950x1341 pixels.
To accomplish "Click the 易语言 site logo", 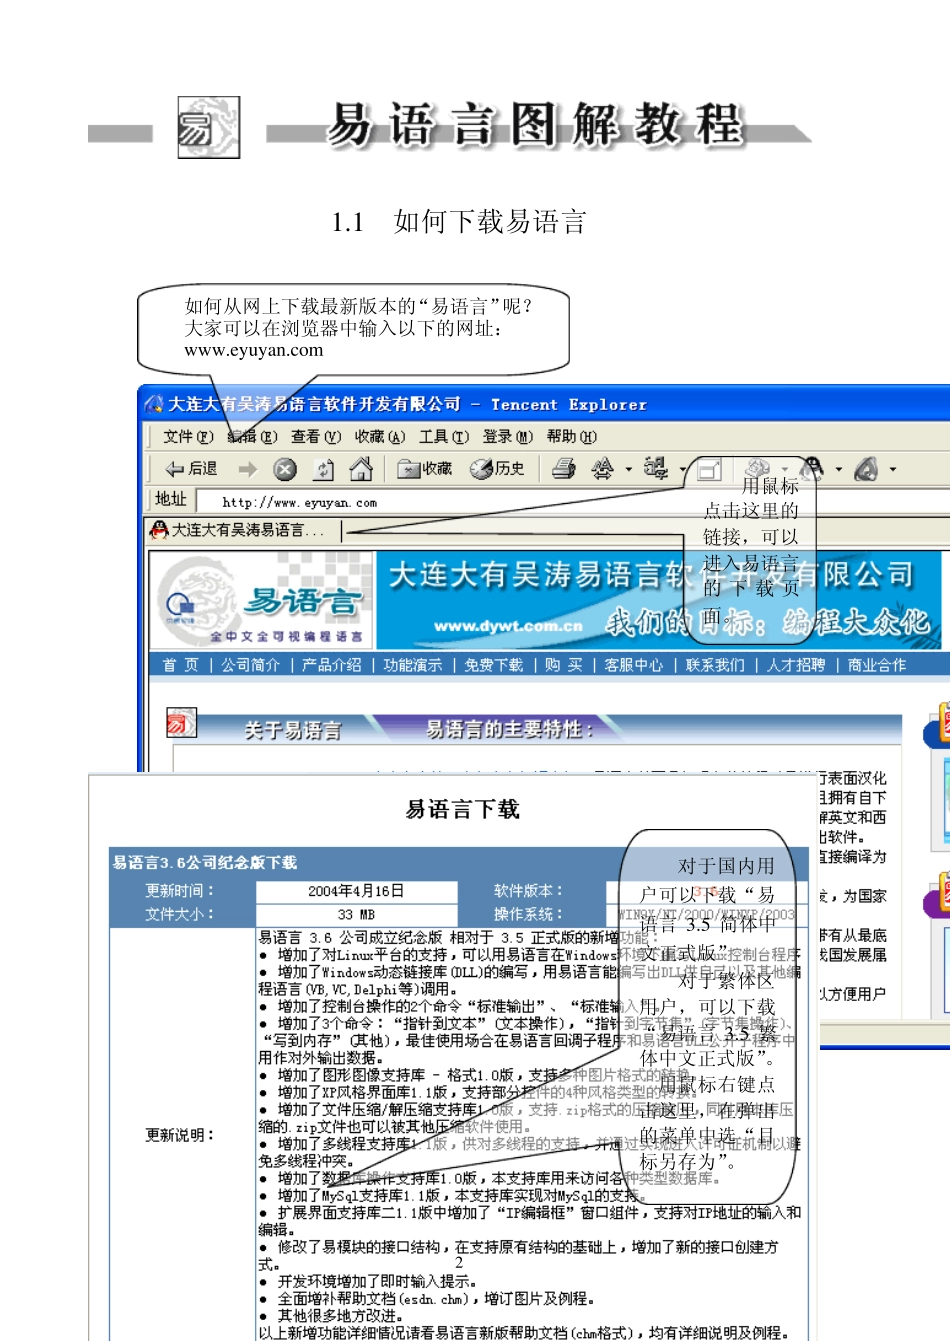I will [263, 602].
